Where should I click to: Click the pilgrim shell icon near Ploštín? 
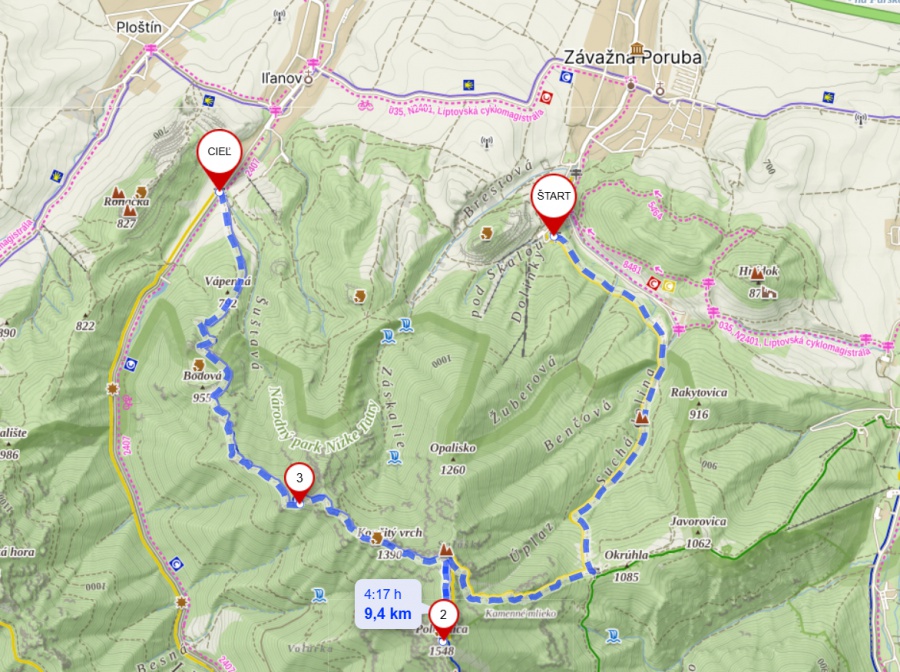[x=210, y=100]
